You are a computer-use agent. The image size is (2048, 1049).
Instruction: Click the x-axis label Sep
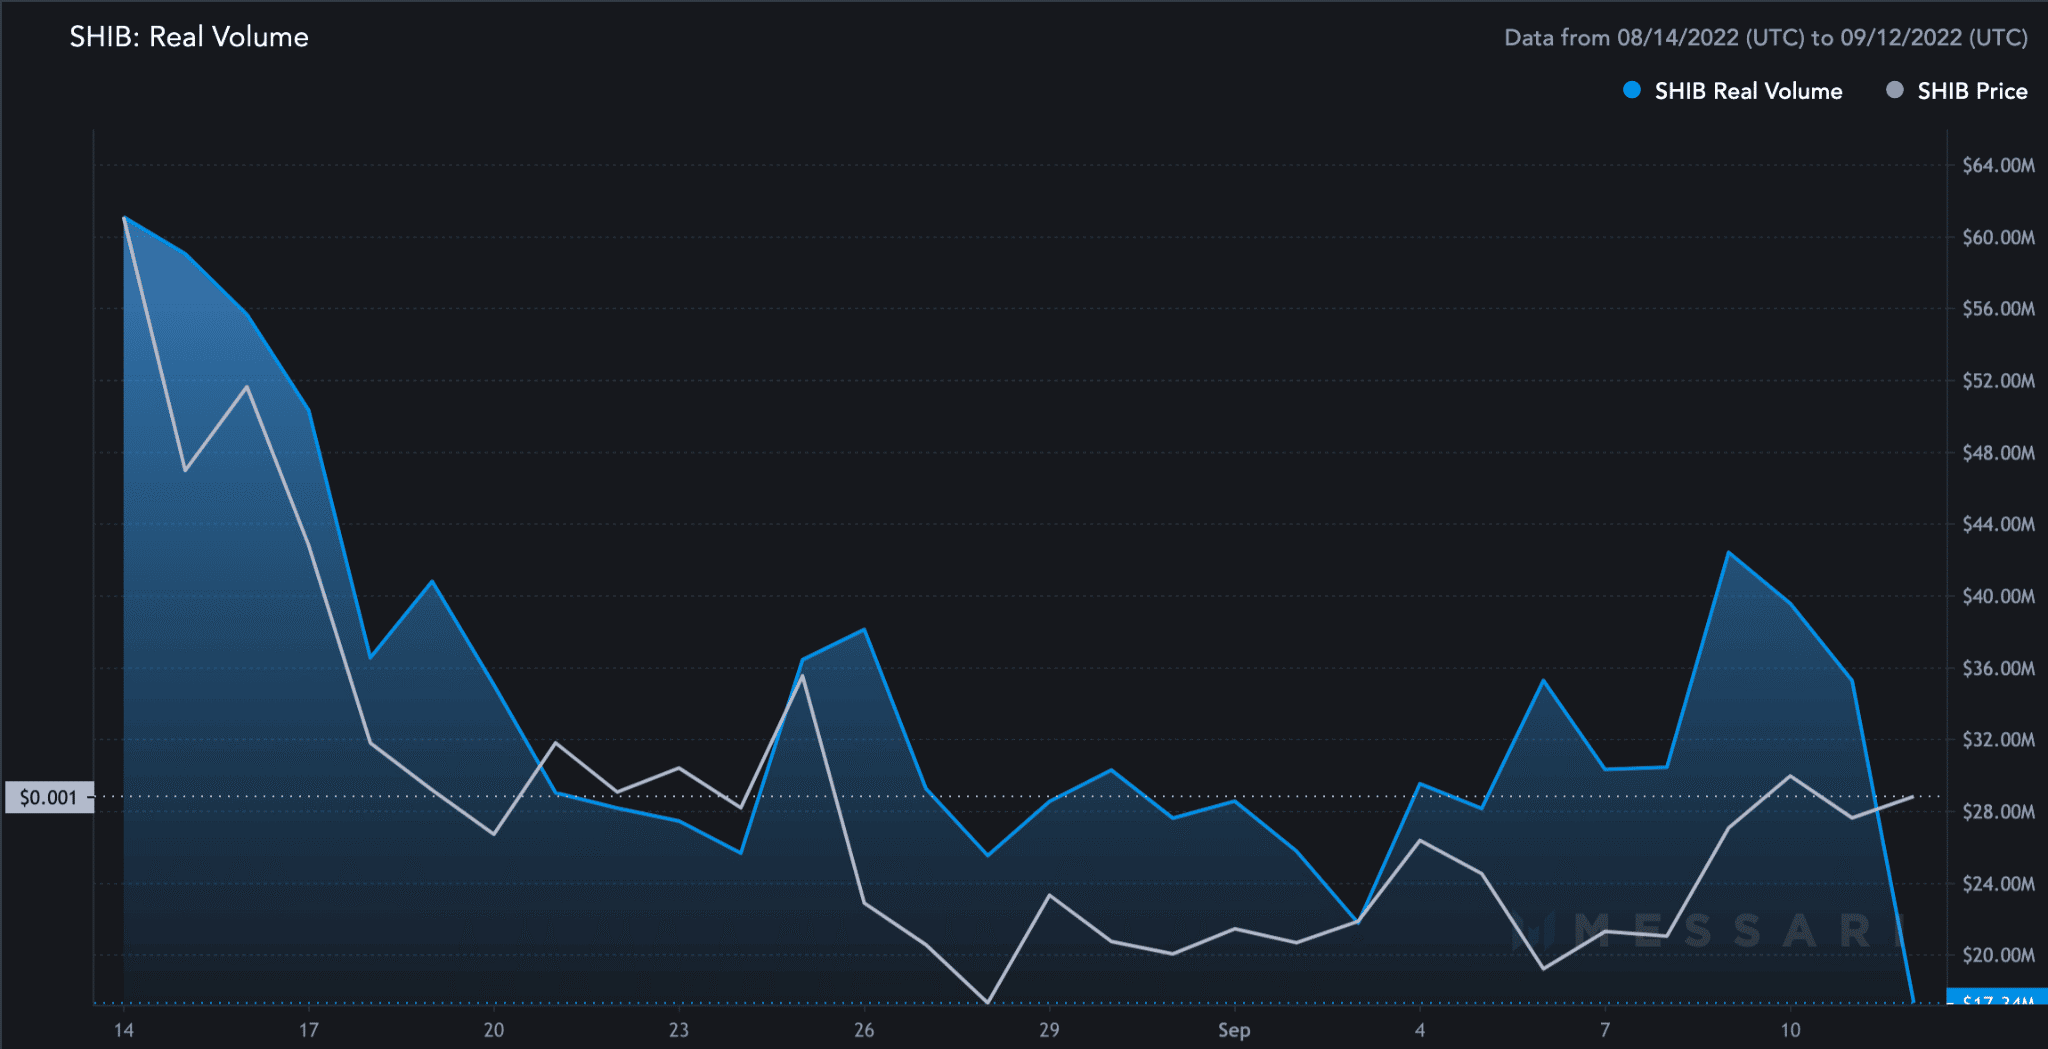point(1234,1030)
